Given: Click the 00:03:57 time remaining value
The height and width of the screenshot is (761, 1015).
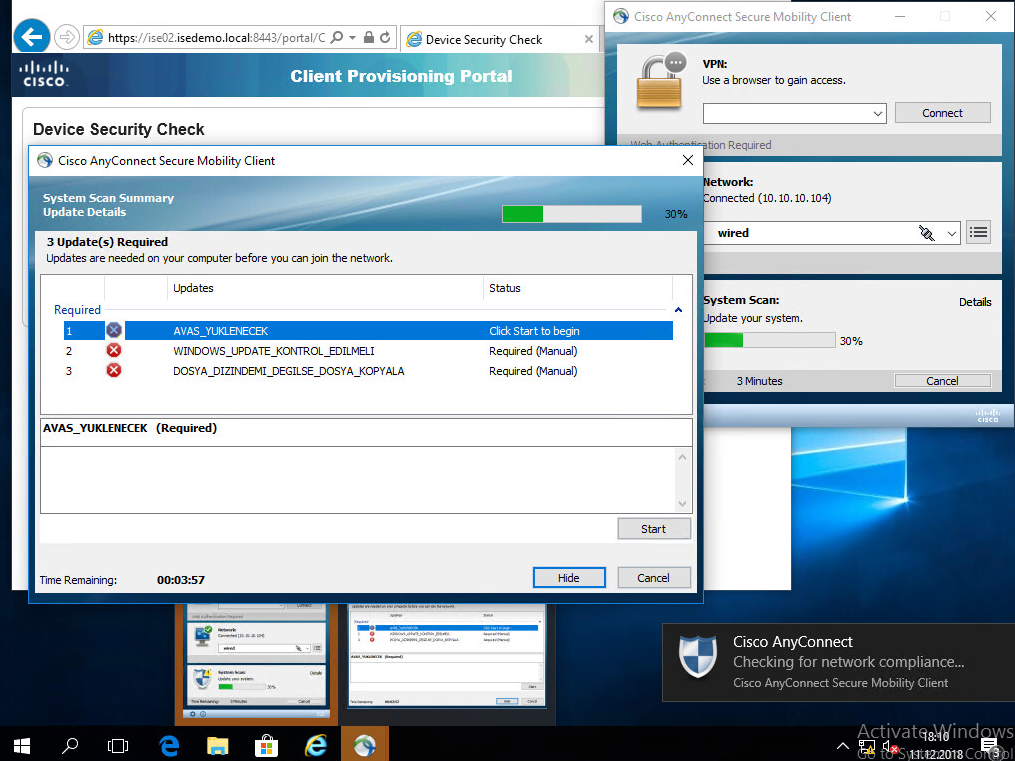Looking at the screenshot, I should [x=181, y=580].
